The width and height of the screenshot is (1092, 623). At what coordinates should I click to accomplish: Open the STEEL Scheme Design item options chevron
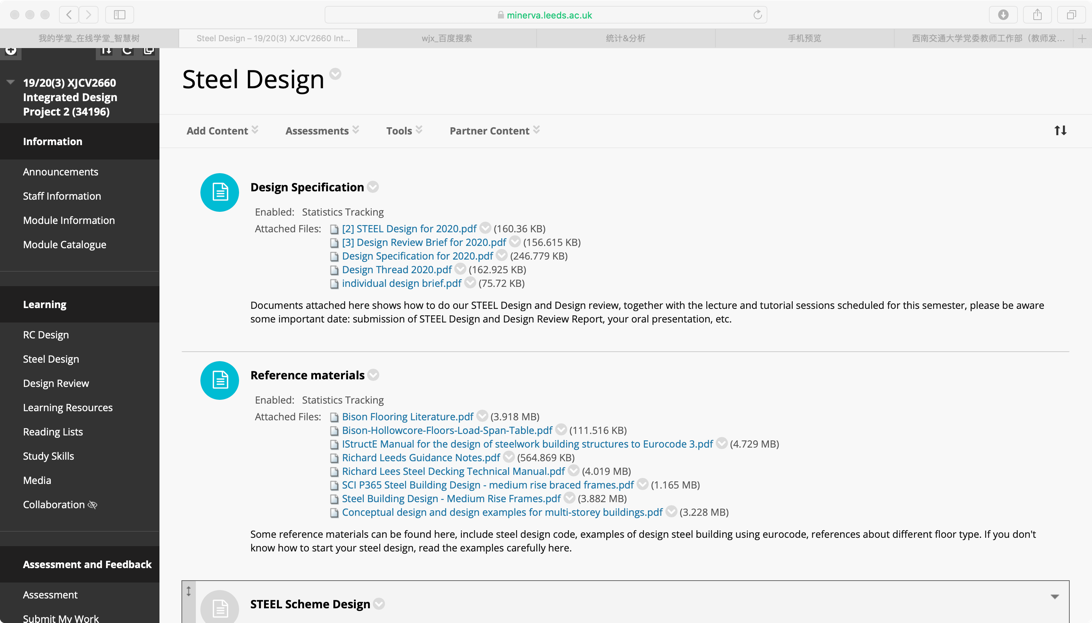tap(379, 604)
